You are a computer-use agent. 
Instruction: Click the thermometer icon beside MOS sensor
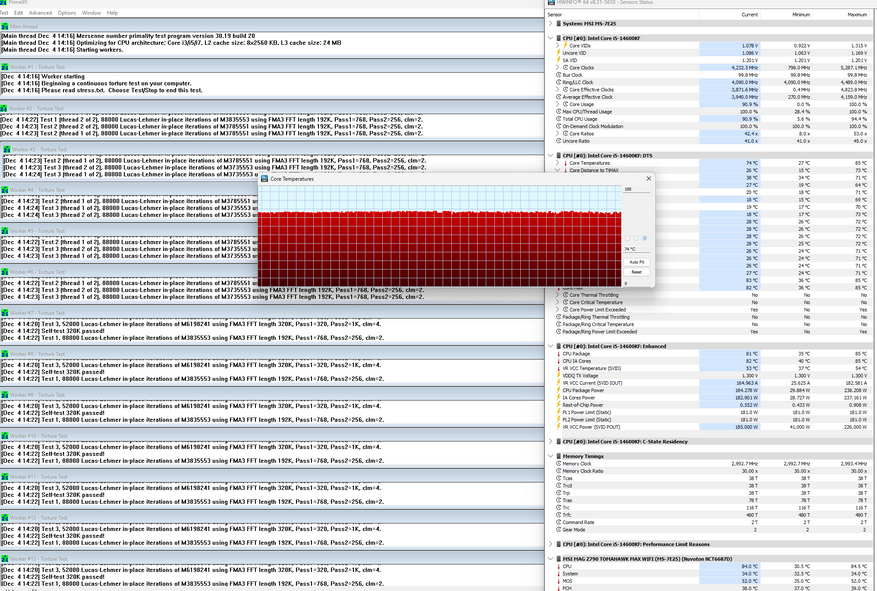tap(558, 580)
